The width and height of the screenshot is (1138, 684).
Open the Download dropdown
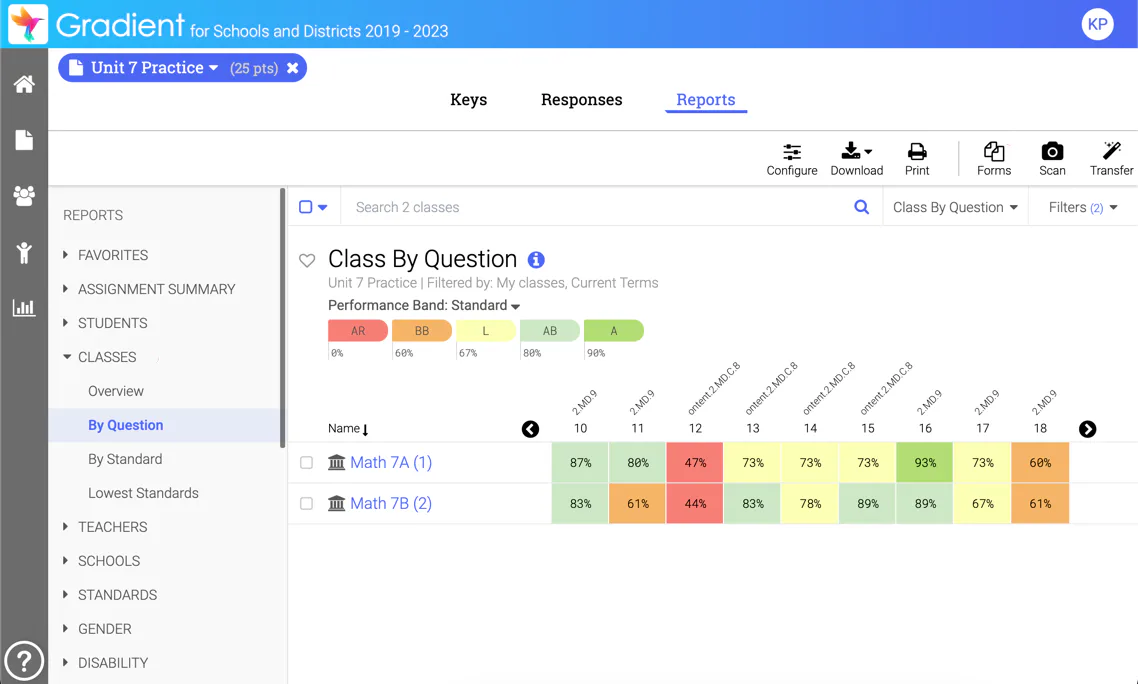pos(856,159)
